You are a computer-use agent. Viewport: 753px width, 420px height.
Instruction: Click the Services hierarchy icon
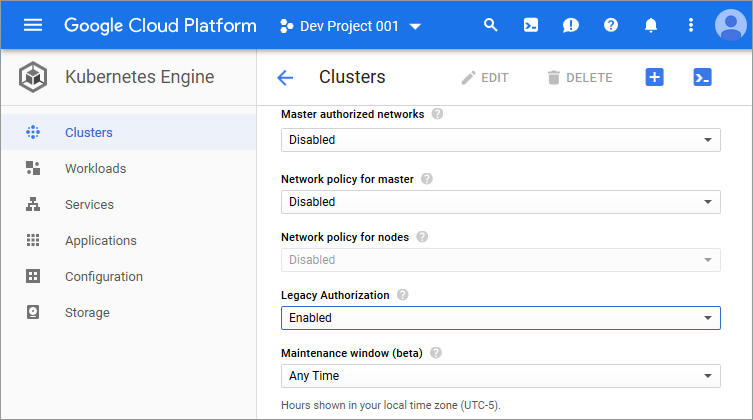33,204
